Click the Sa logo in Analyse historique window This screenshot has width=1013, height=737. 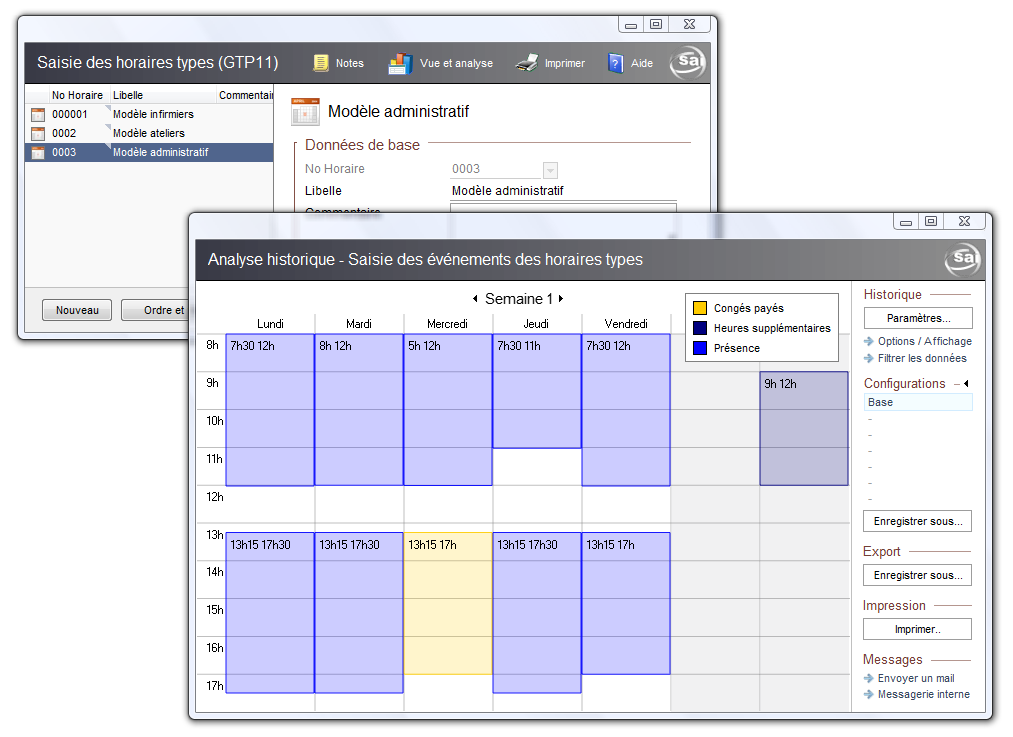tap(962, 260)
